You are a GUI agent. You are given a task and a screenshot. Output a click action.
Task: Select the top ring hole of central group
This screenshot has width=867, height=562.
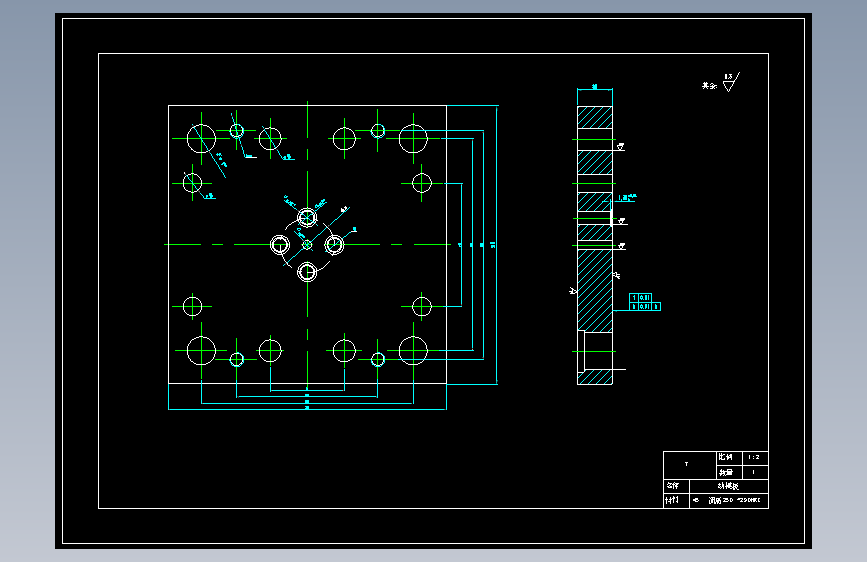point(307,217)
